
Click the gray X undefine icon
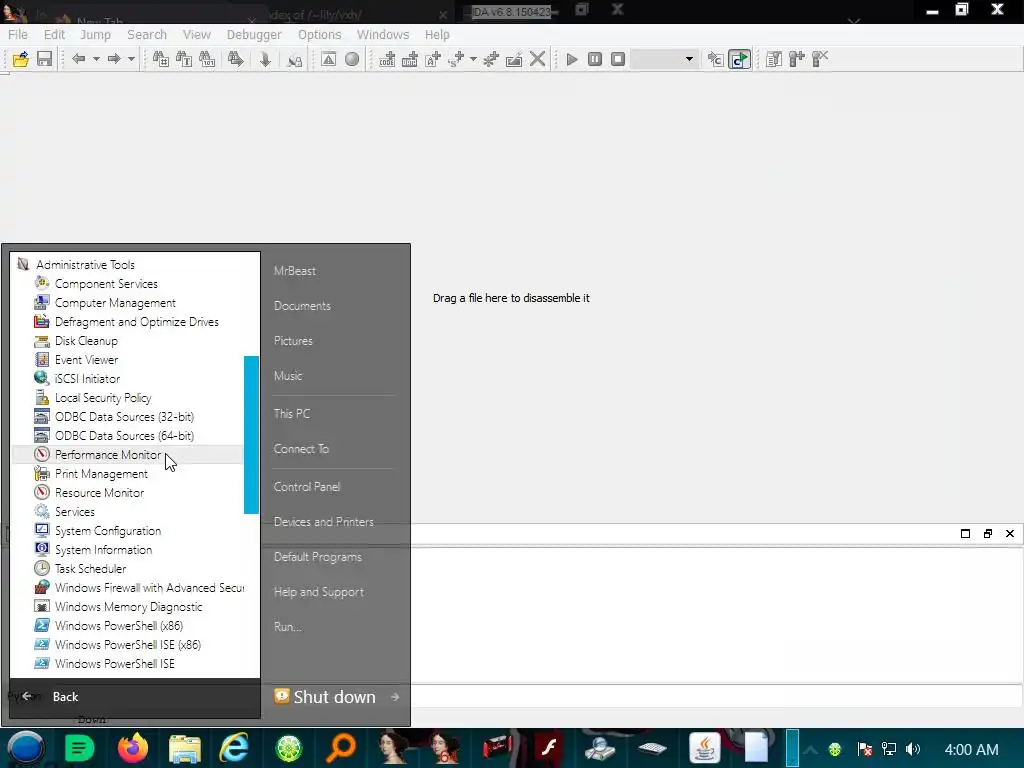(537, 59)
